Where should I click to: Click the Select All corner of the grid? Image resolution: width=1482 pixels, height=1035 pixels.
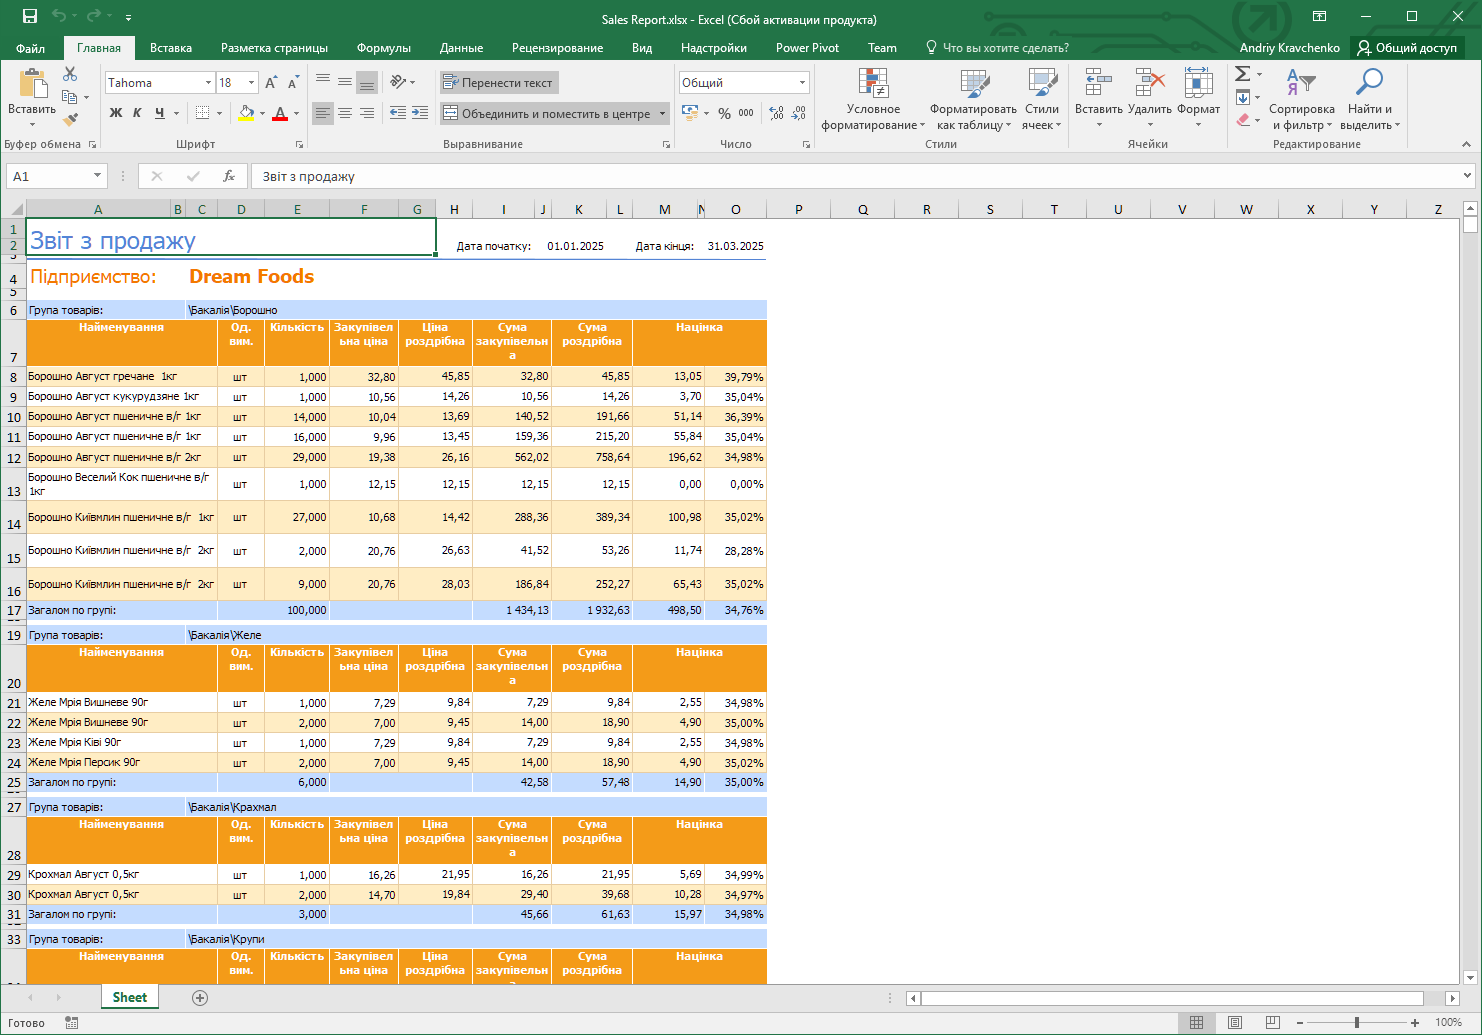[x=13, y=209]
